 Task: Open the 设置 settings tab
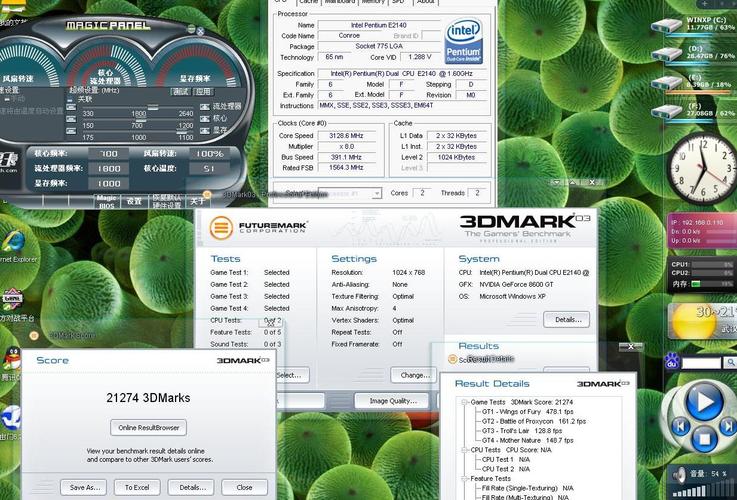click(x=134, y=201)
